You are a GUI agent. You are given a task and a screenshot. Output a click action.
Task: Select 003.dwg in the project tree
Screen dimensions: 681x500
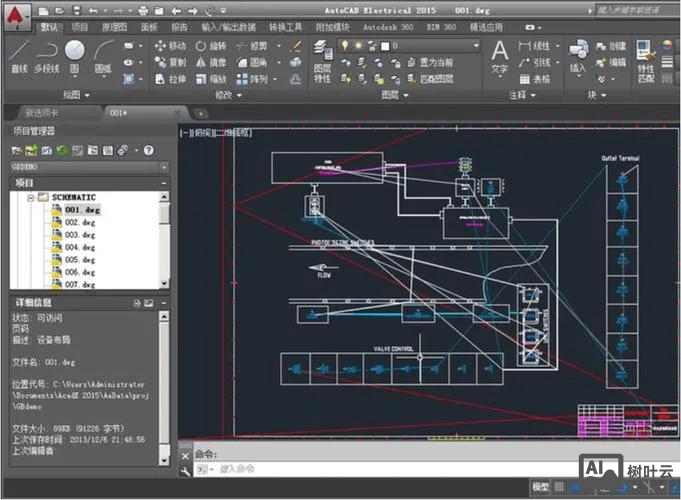[79, 235]
